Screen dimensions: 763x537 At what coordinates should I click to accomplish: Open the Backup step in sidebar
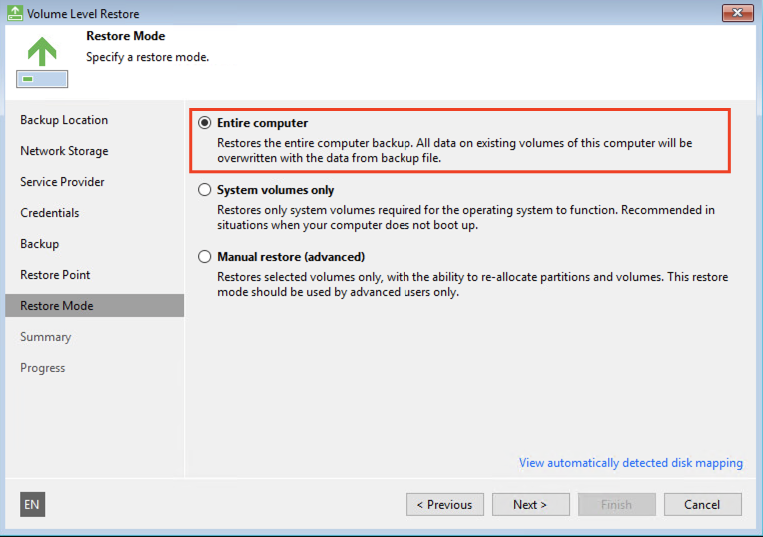[x=40, y=244]
